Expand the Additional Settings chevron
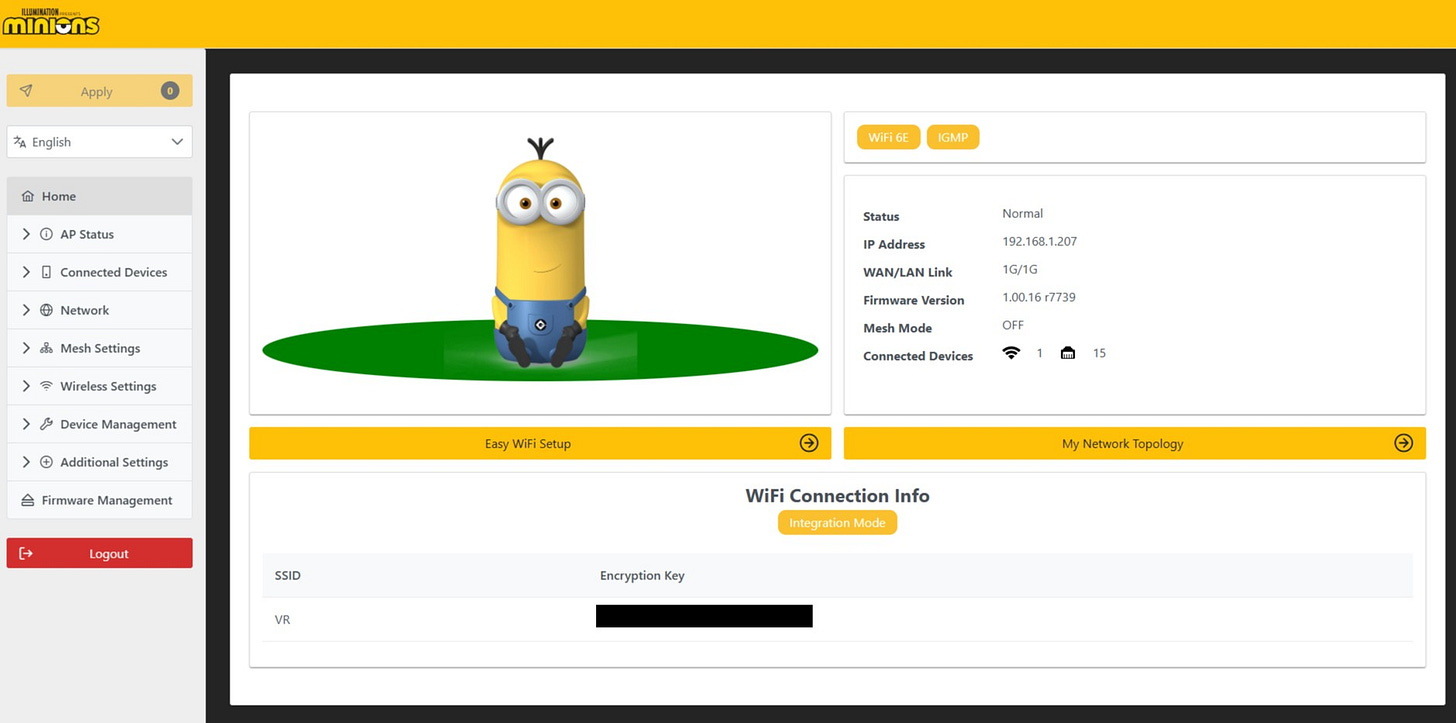The height and width of the screenshot is (723, 1456). click(26, 462)
